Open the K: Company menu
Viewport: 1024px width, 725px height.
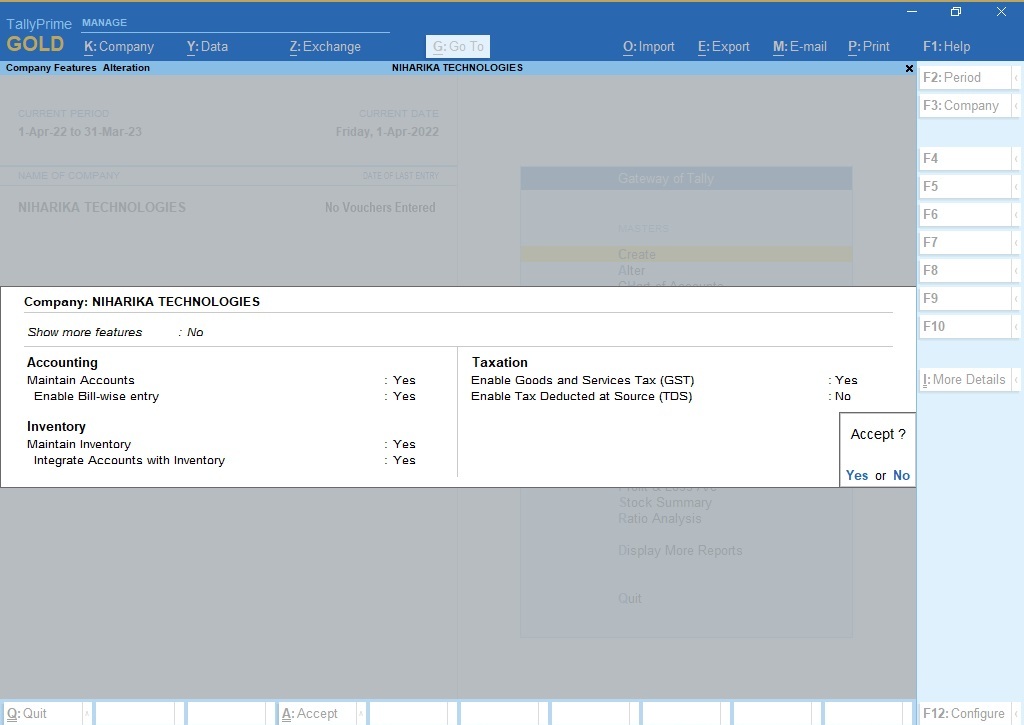point(119,46)
